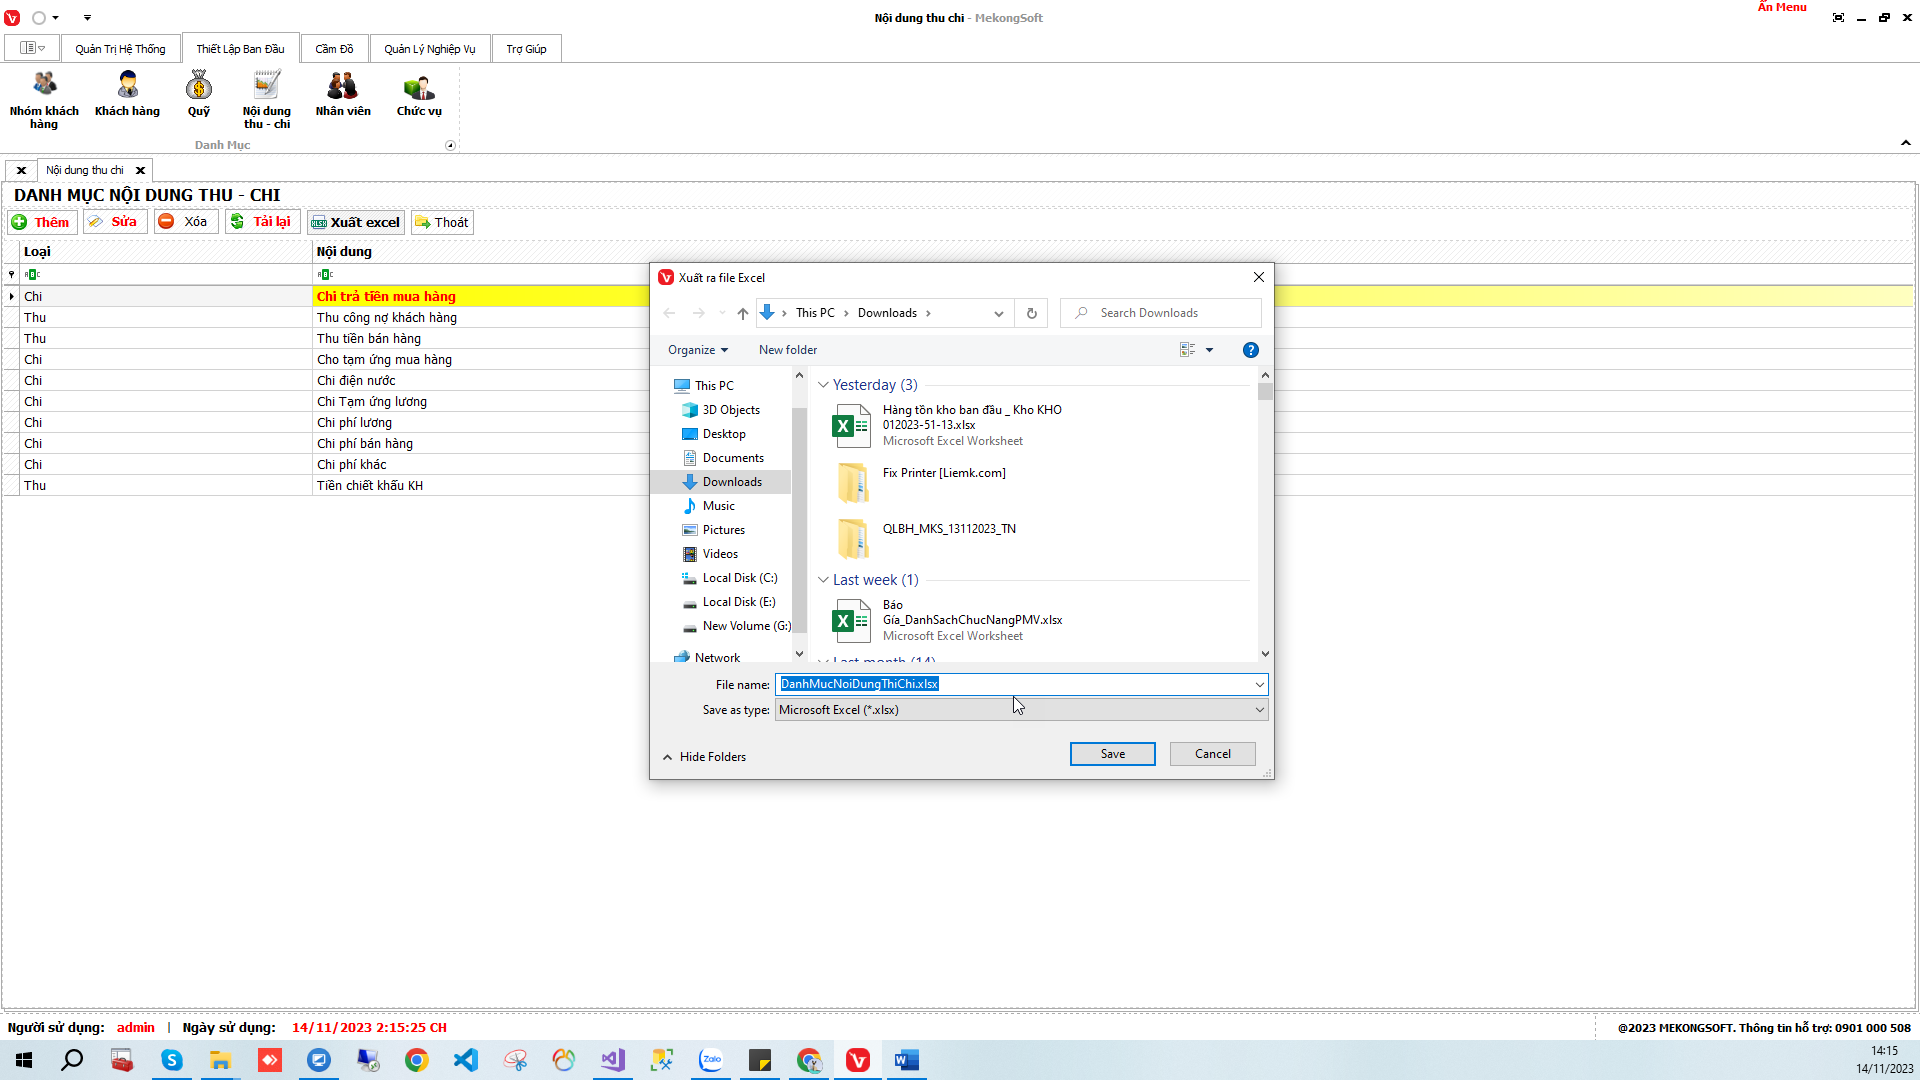Open the Windows Start menu

click(24, 1060)
